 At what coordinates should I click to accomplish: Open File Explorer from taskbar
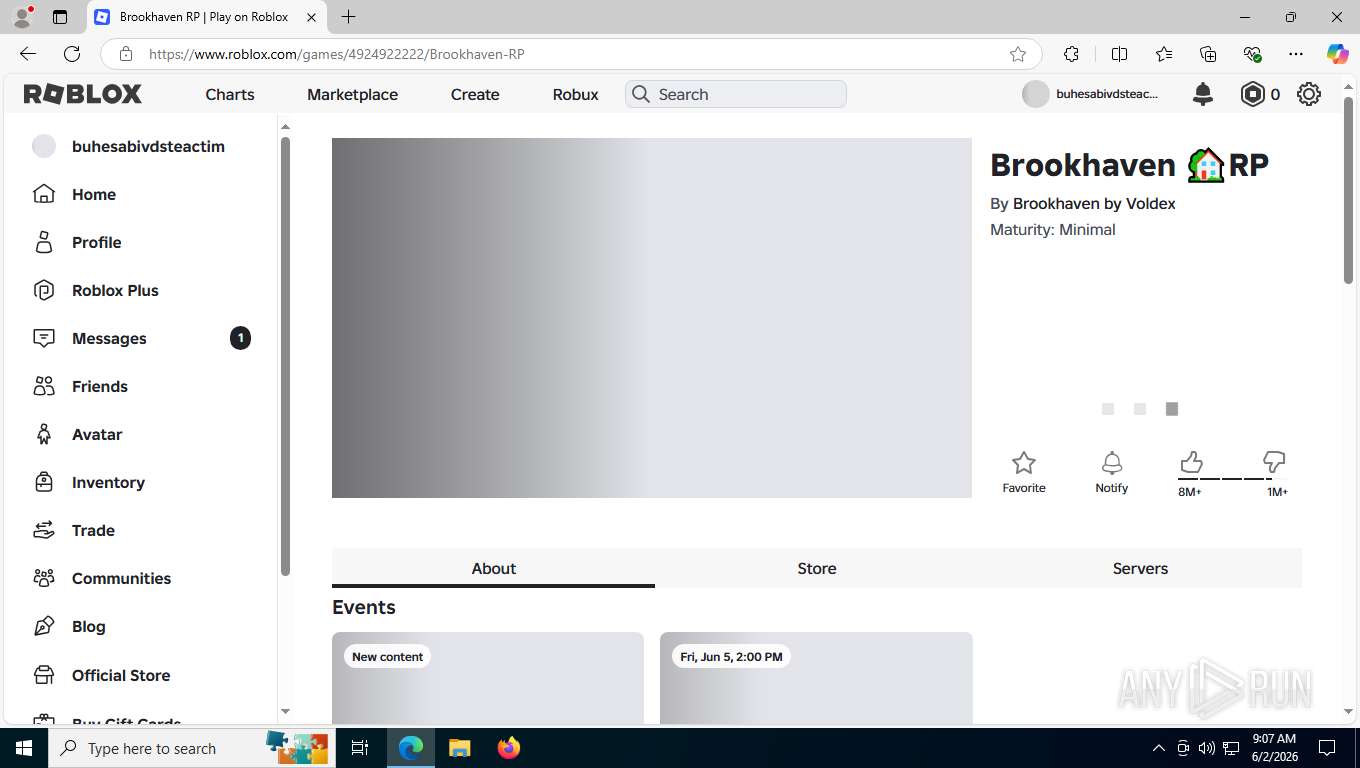(x=459, y=748)
